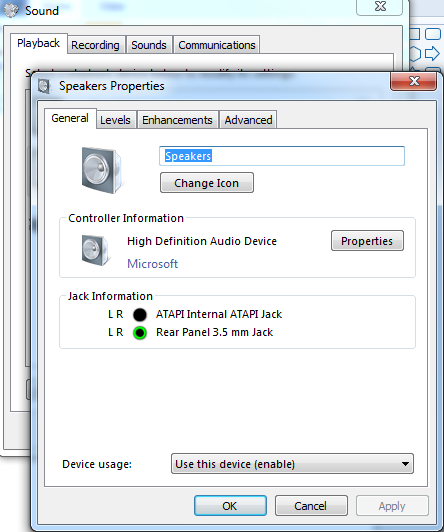
Task: Open the Communications tab
Action: pos(217,45)
